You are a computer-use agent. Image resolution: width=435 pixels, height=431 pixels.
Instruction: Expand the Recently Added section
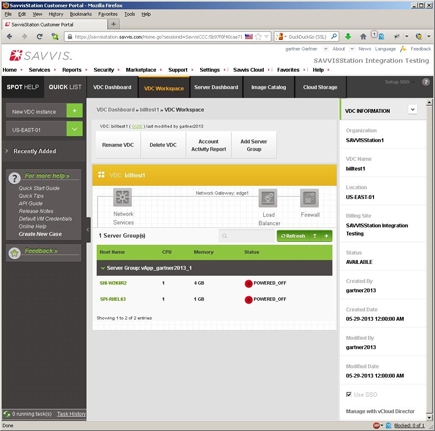pos(7,151)
